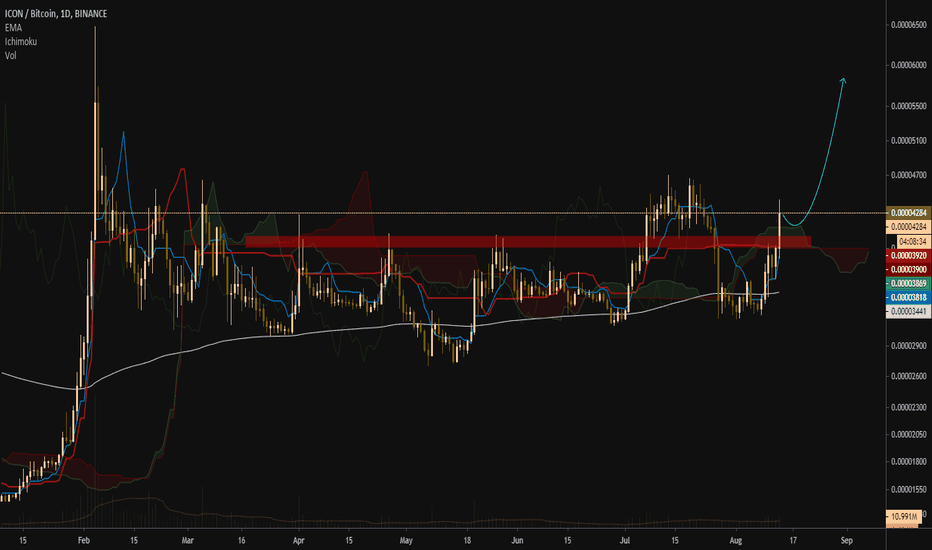Viewport: 932px width, 550px height.
Task: Click the Mar label on time axis
Action: 188,540
